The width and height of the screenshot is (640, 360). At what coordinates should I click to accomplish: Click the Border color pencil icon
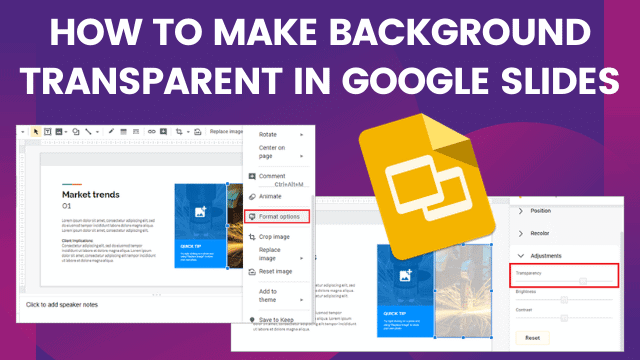pos(111,131)
